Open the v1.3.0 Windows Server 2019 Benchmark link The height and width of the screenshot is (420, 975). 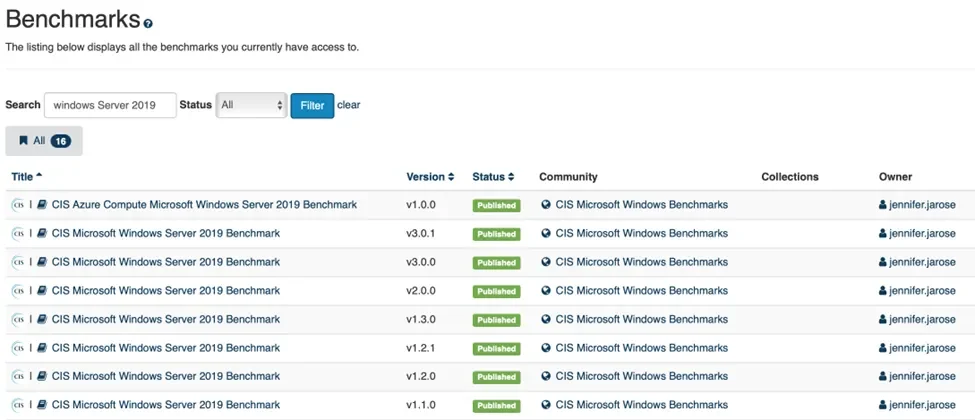pos(165,319)
